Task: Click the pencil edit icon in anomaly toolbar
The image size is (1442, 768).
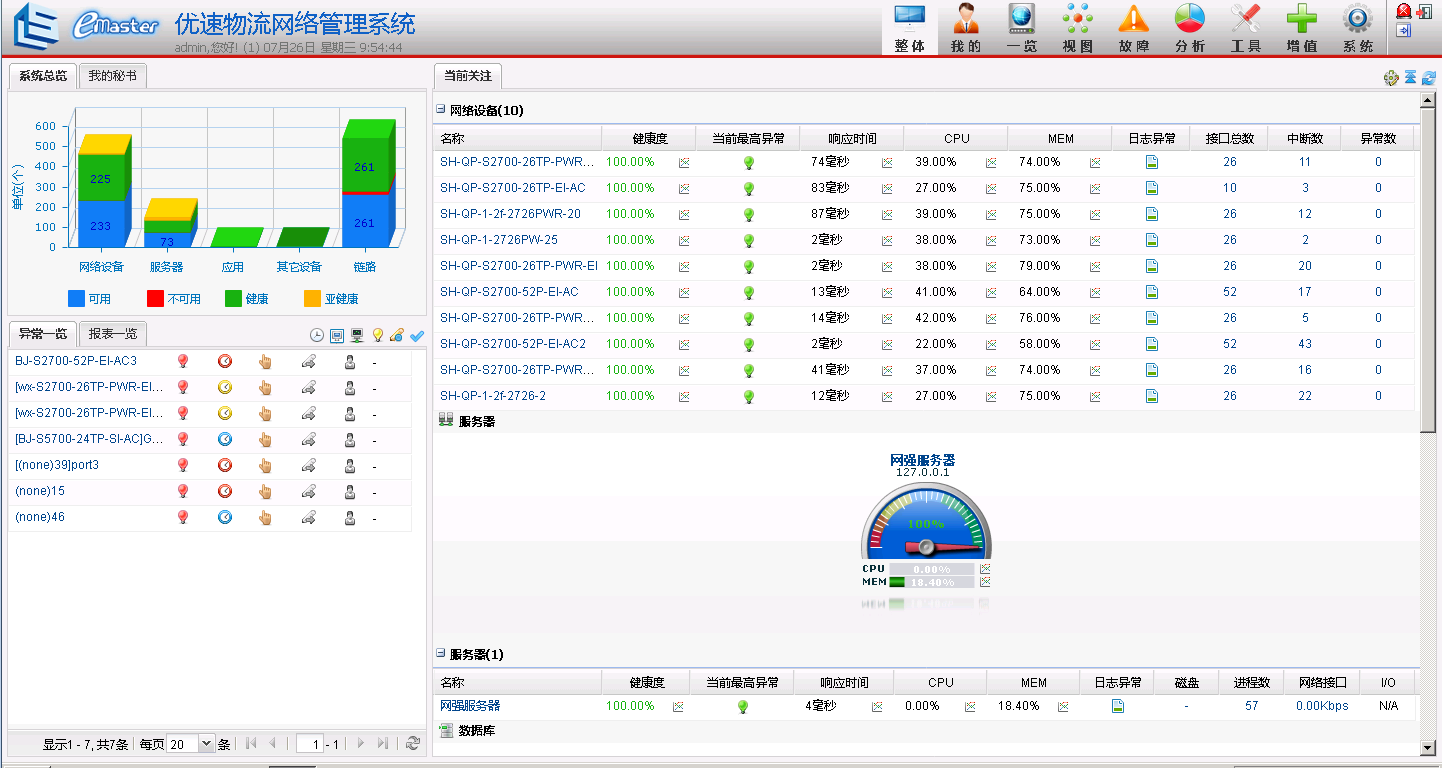Action: click(x=397, y=336)
